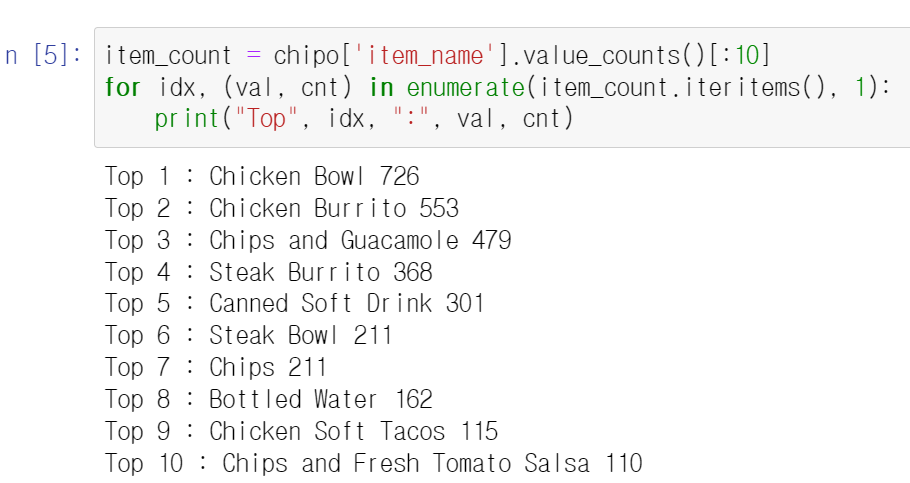Click the 'item_name' string in code
The height and width of the screenshot is (483, 910).
point(423,56)
